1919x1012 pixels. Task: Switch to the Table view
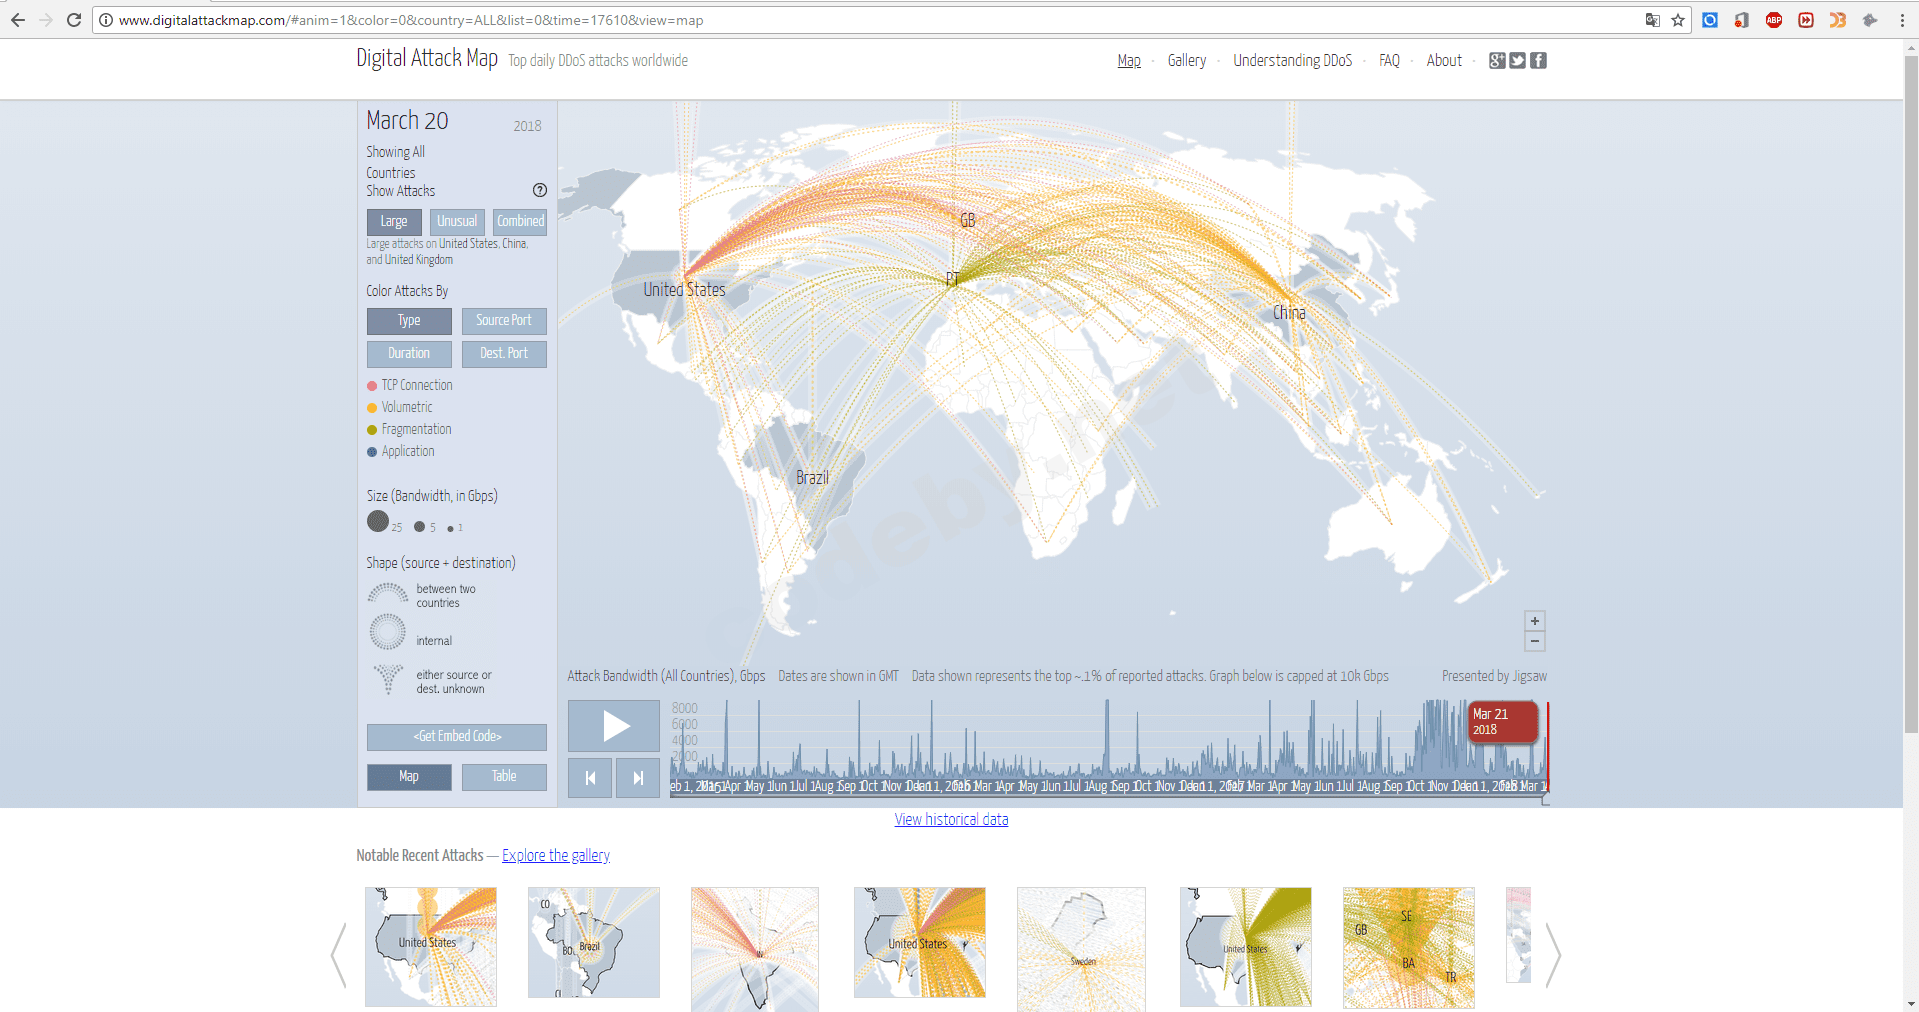coord(504,777)
